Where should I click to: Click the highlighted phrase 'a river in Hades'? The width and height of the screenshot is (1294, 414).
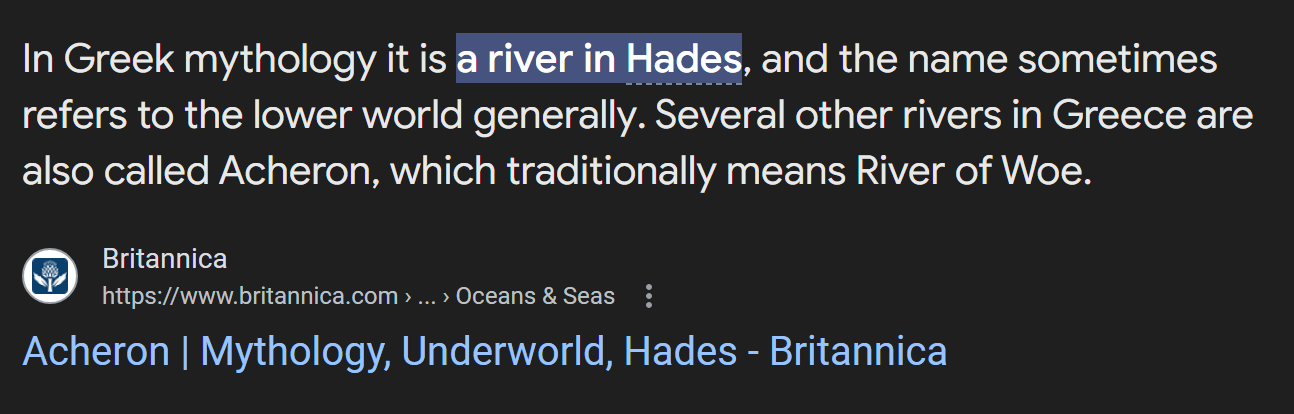click(599, 60)
